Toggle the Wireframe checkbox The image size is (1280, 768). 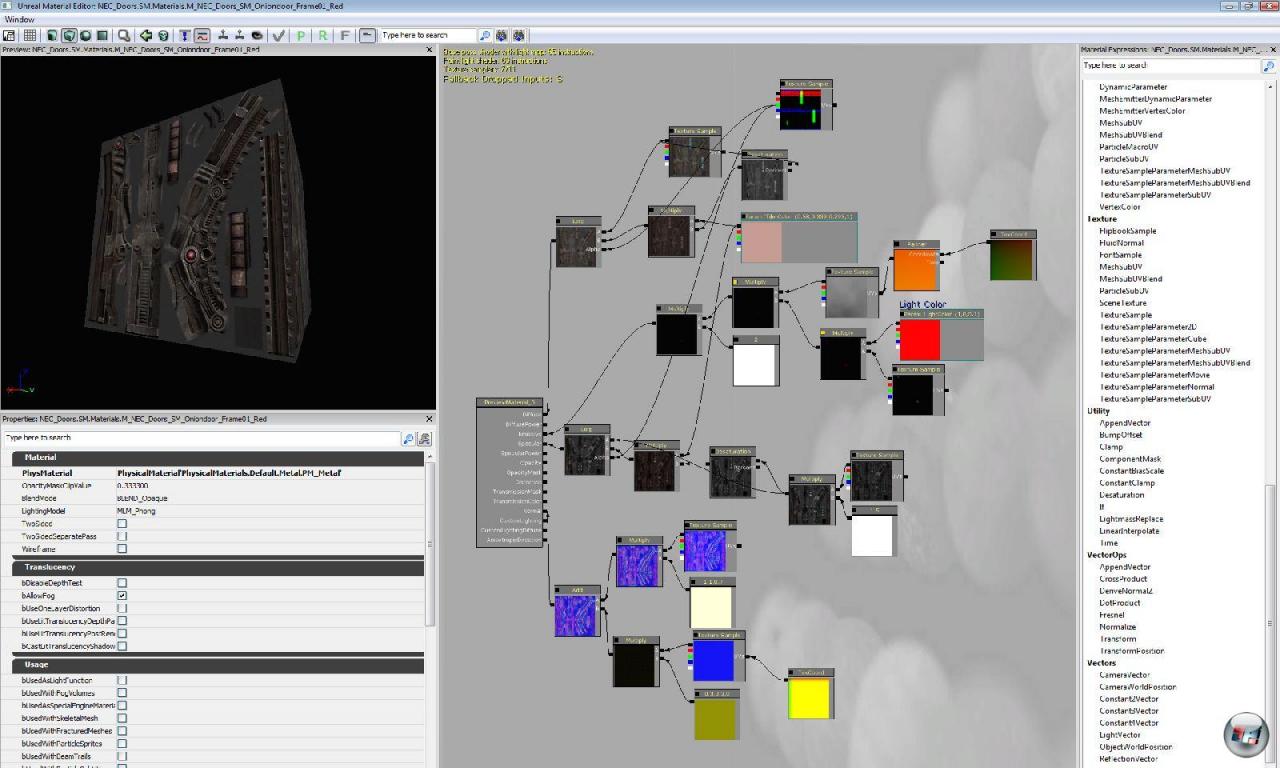[x=122, y=549]
